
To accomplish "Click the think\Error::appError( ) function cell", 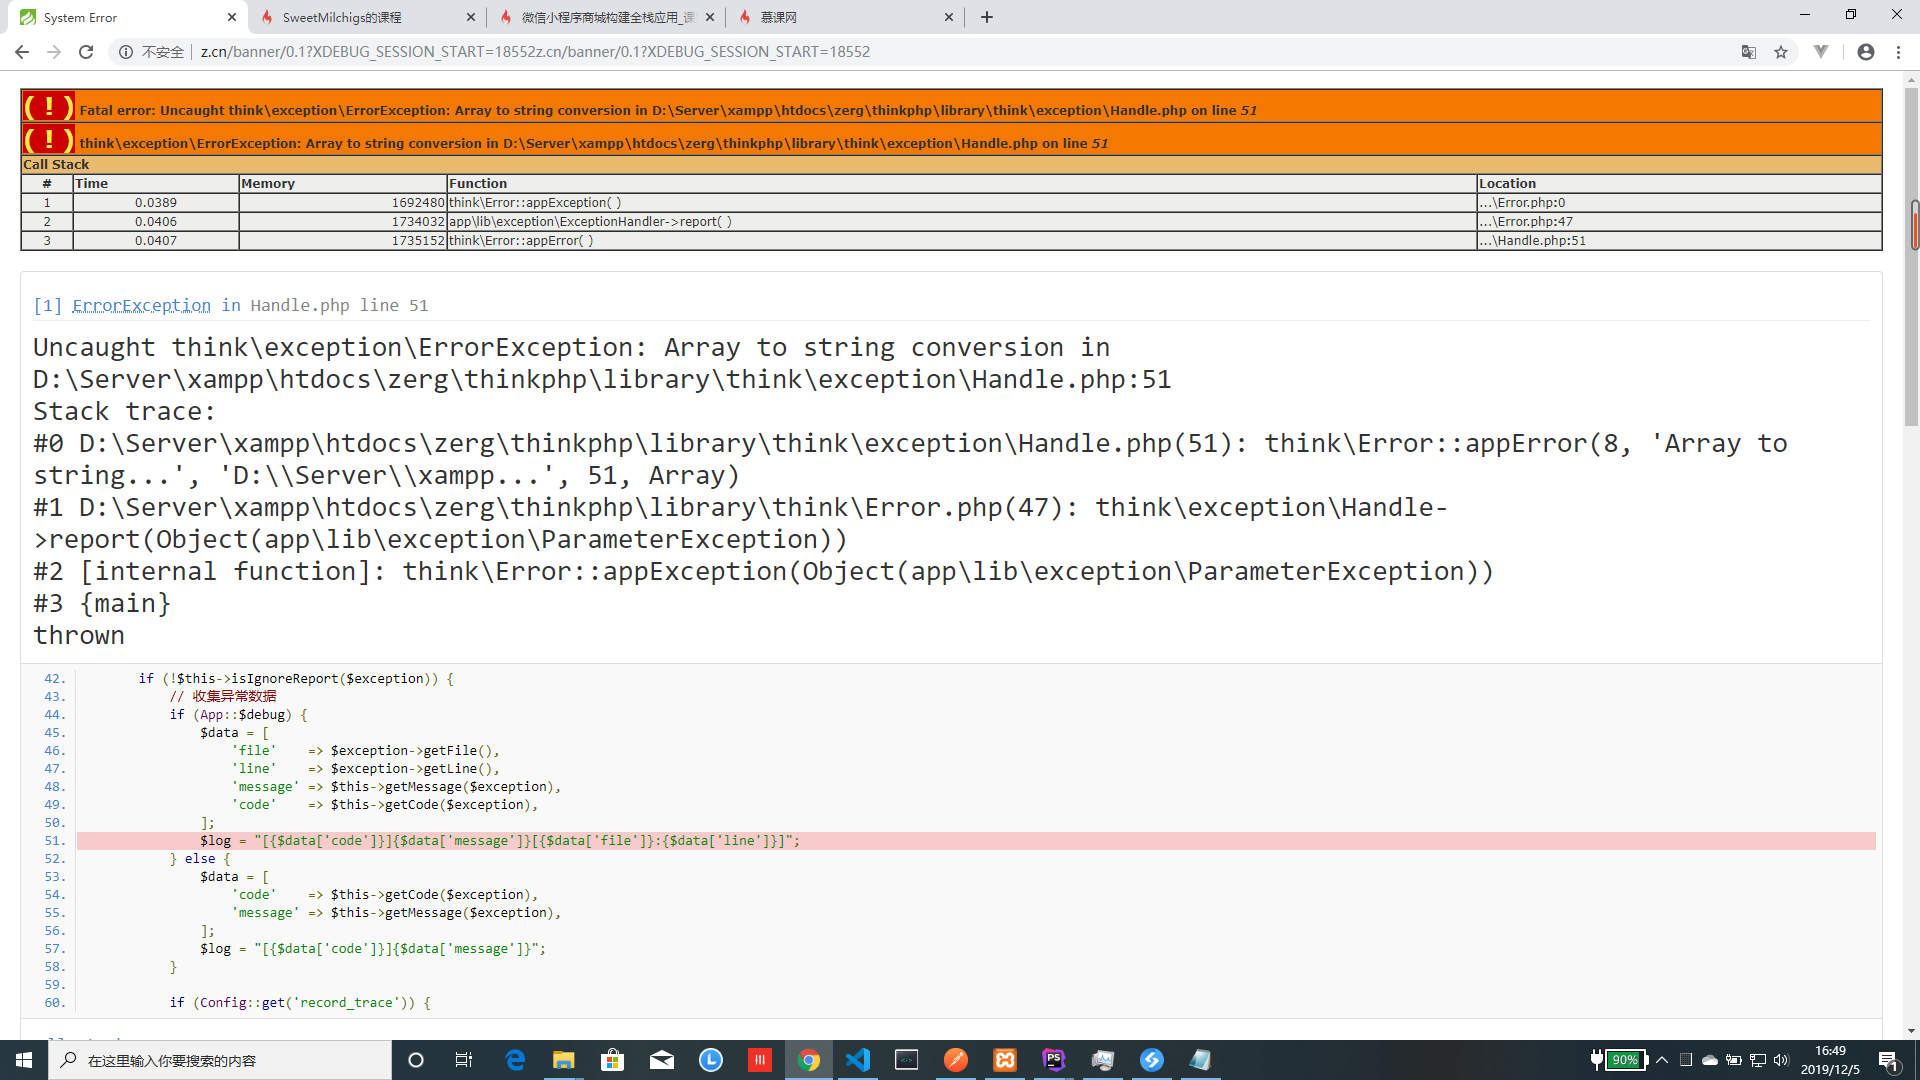I will click(961, 240).
